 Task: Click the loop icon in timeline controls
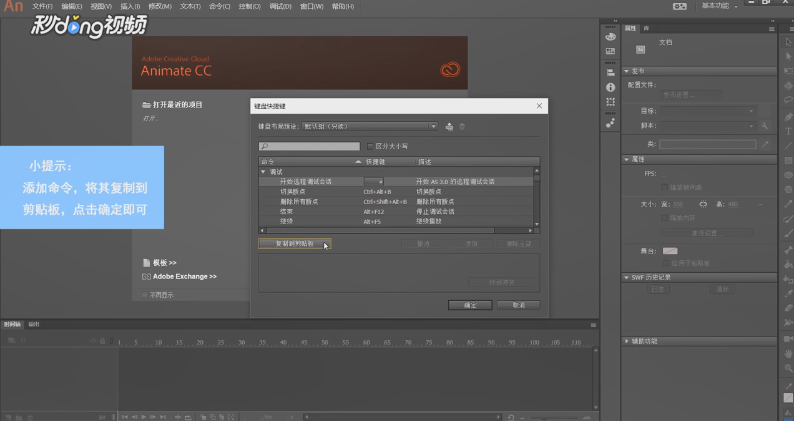tap(188, 417)
